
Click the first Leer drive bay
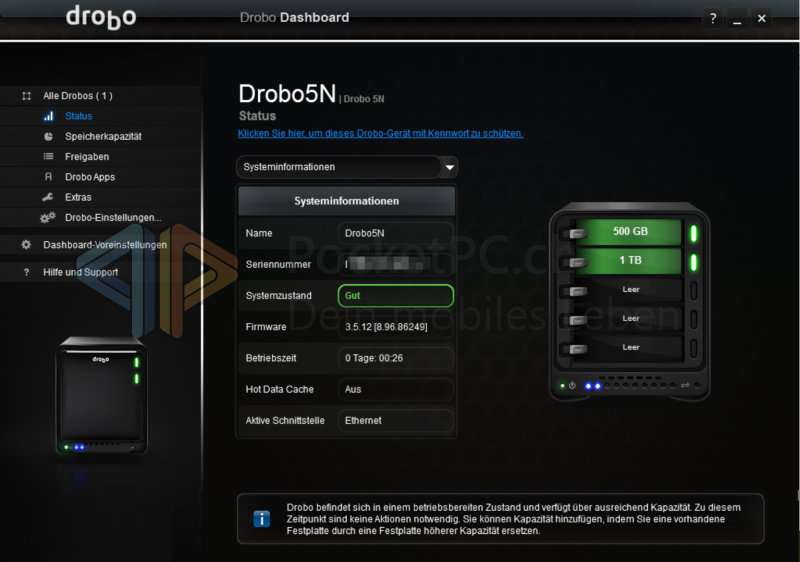629,290
